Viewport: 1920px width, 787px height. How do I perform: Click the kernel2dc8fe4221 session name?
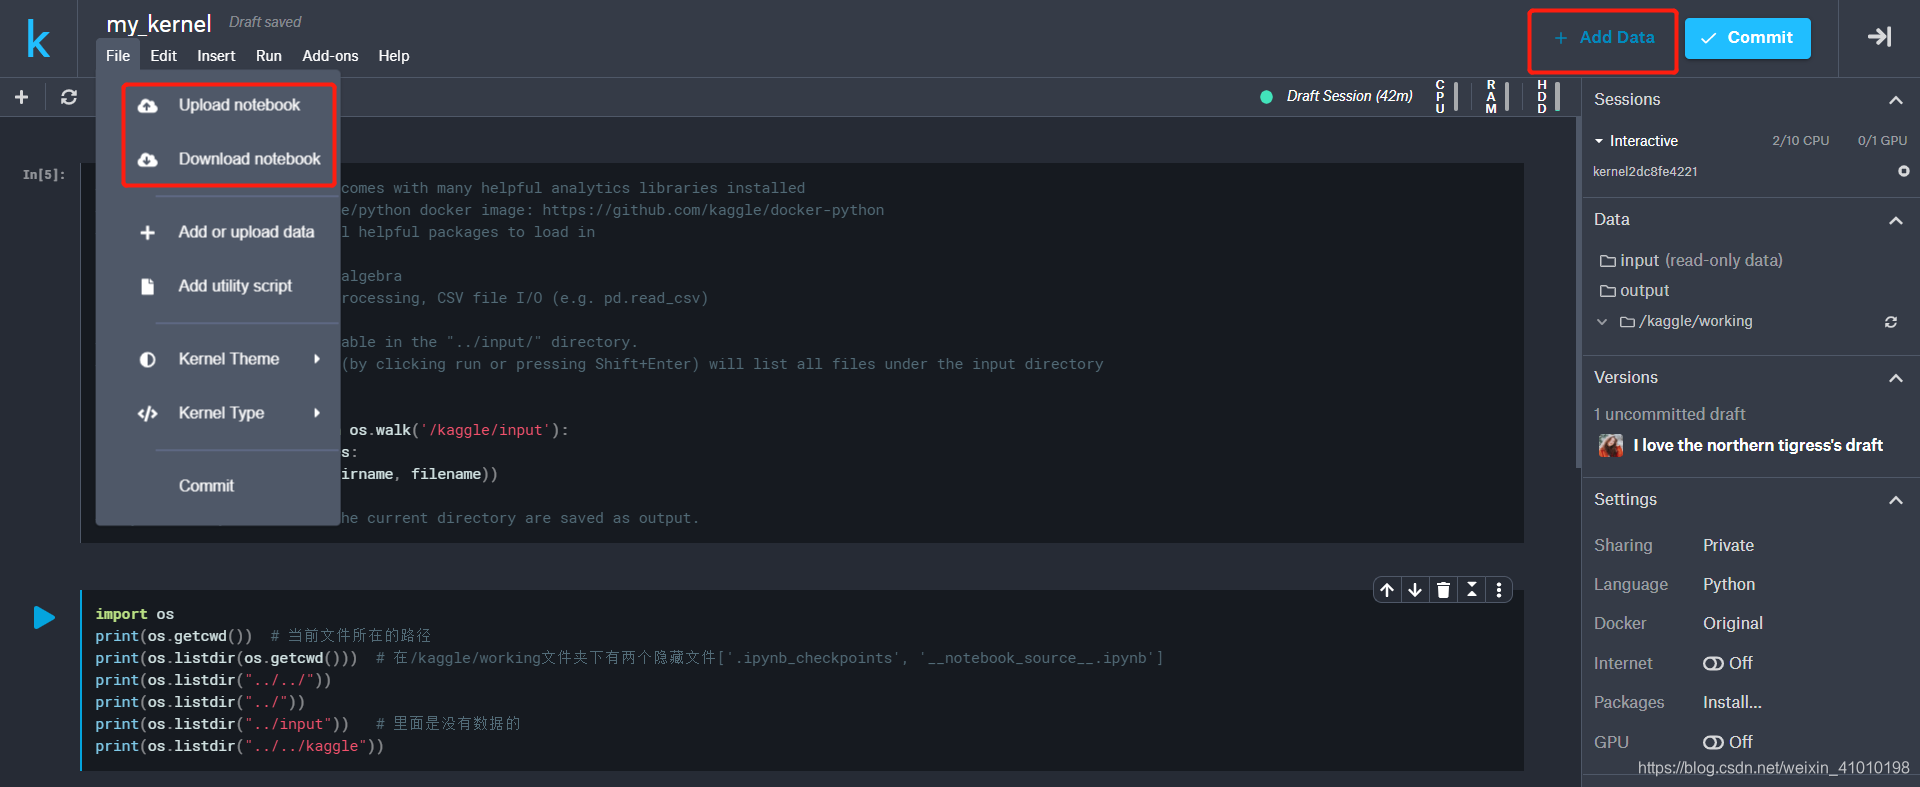point(1645,171)
